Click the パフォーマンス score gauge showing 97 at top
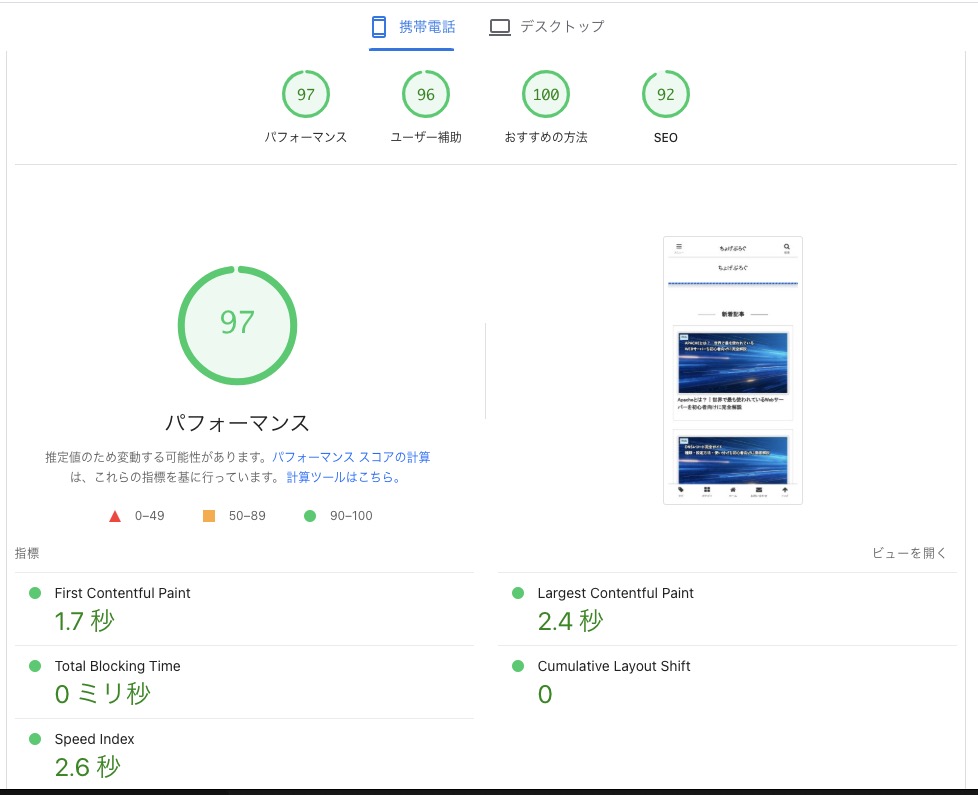978x795 pixels. click(305, 95)
